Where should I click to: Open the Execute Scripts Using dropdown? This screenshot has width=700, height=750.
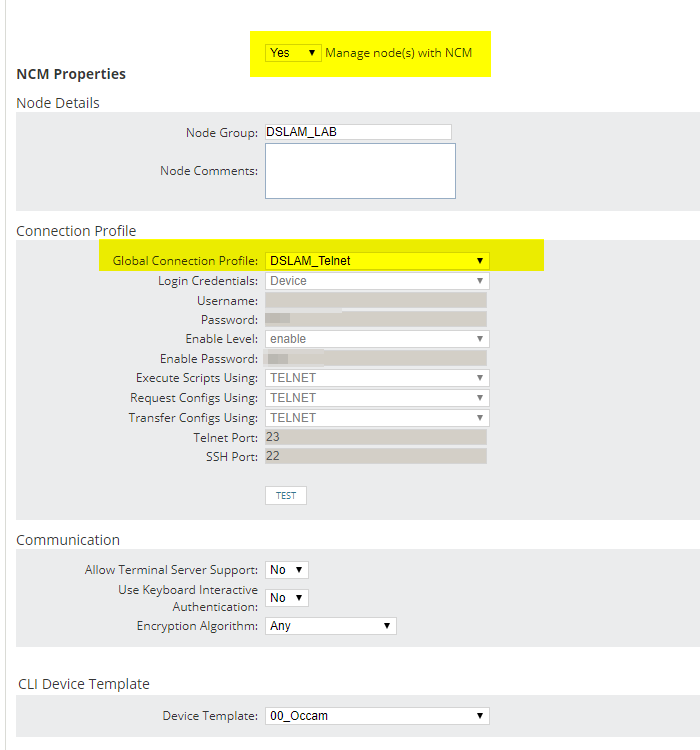377,378
